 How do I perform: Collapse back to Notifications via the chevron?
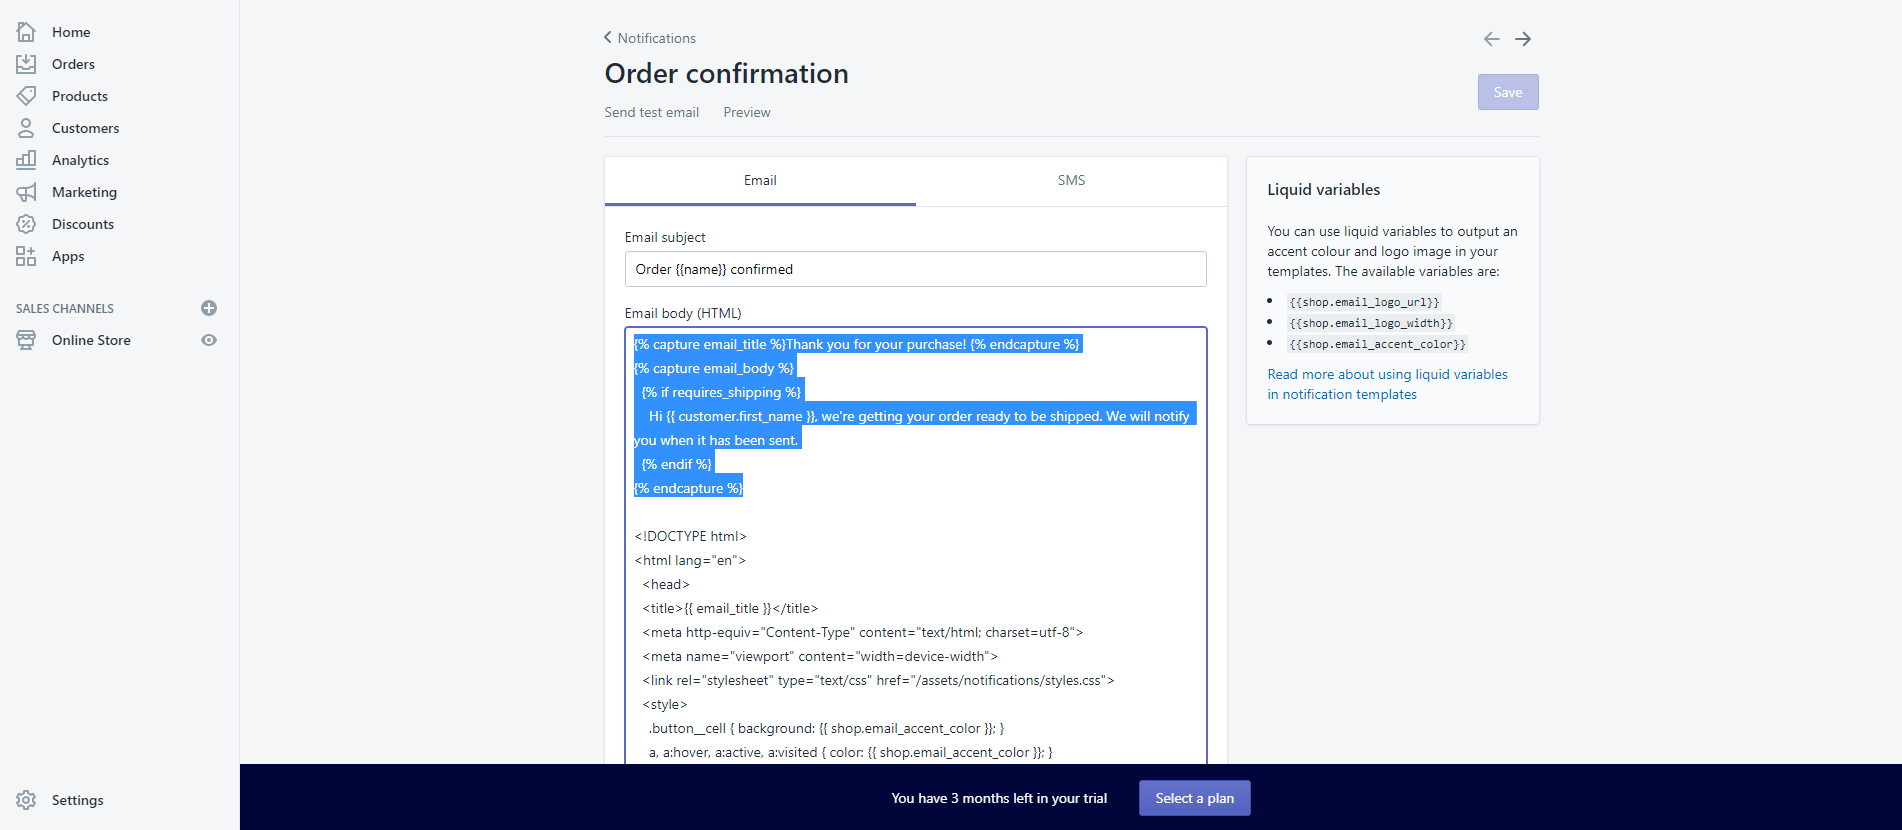coord(607,37)
